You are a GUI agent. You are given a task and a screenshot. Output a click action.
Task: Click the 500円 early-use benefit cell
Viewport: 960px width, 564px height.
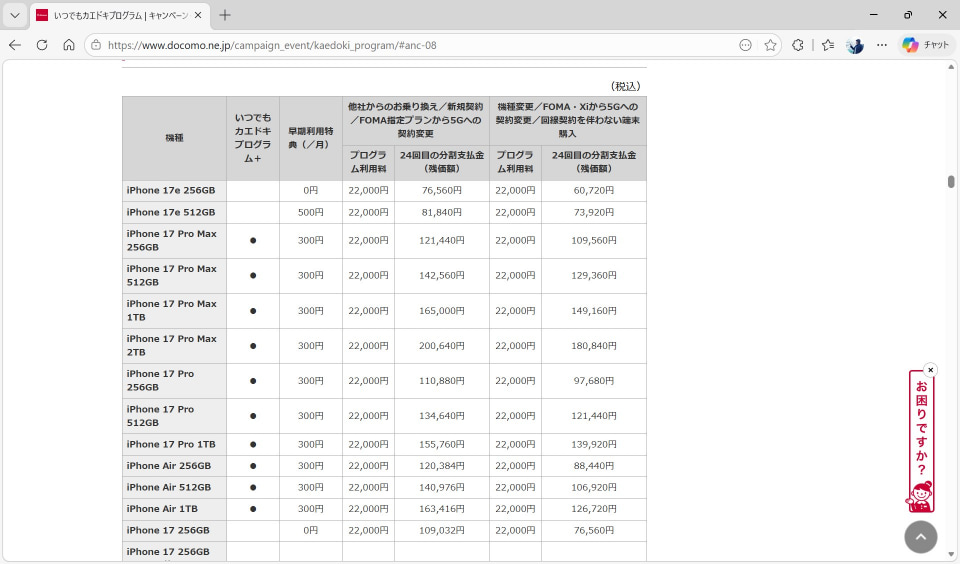pos(310,212)
